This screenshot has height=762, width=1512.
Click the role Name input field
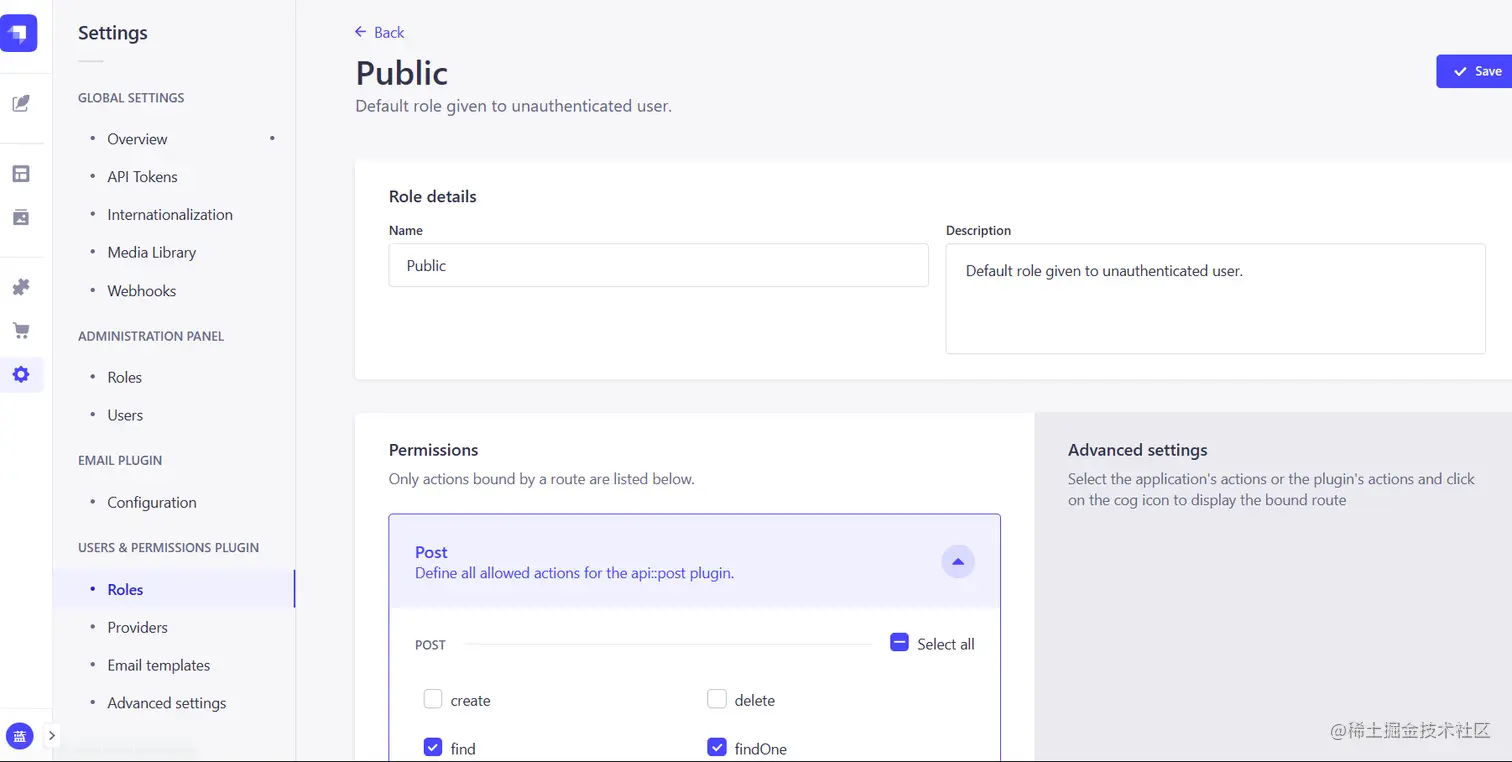(x=658, y=266)
